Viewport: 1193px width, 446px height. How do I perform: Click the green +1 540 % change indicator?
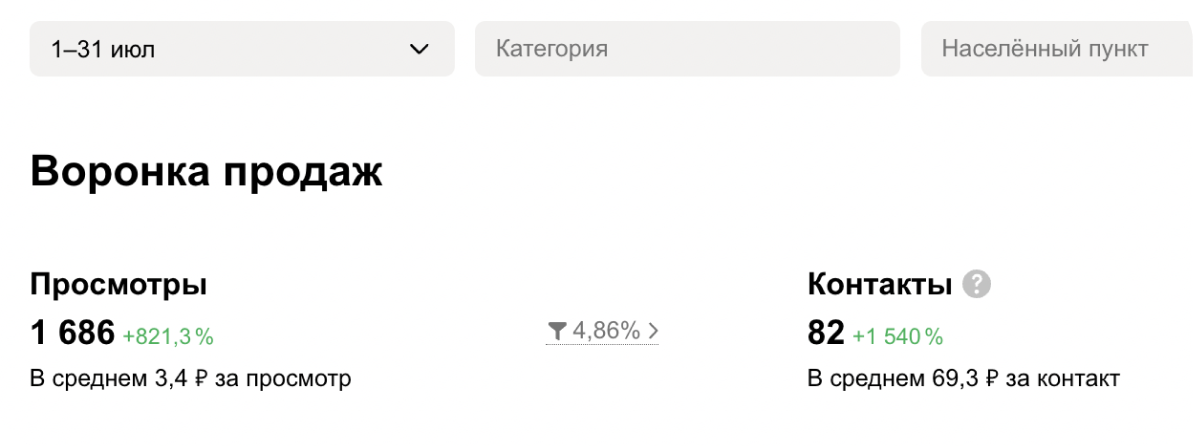[x=898, y=337]
